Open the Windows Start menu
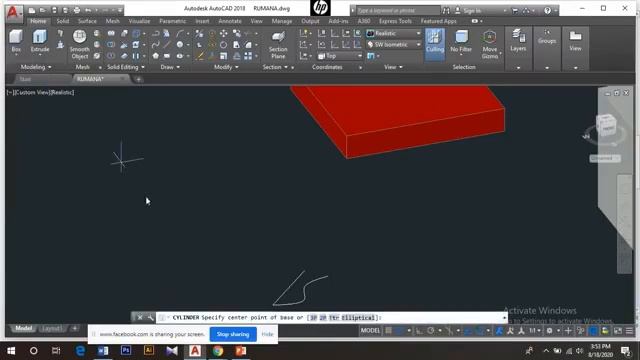The image size is (640, 360). (11, 351)
